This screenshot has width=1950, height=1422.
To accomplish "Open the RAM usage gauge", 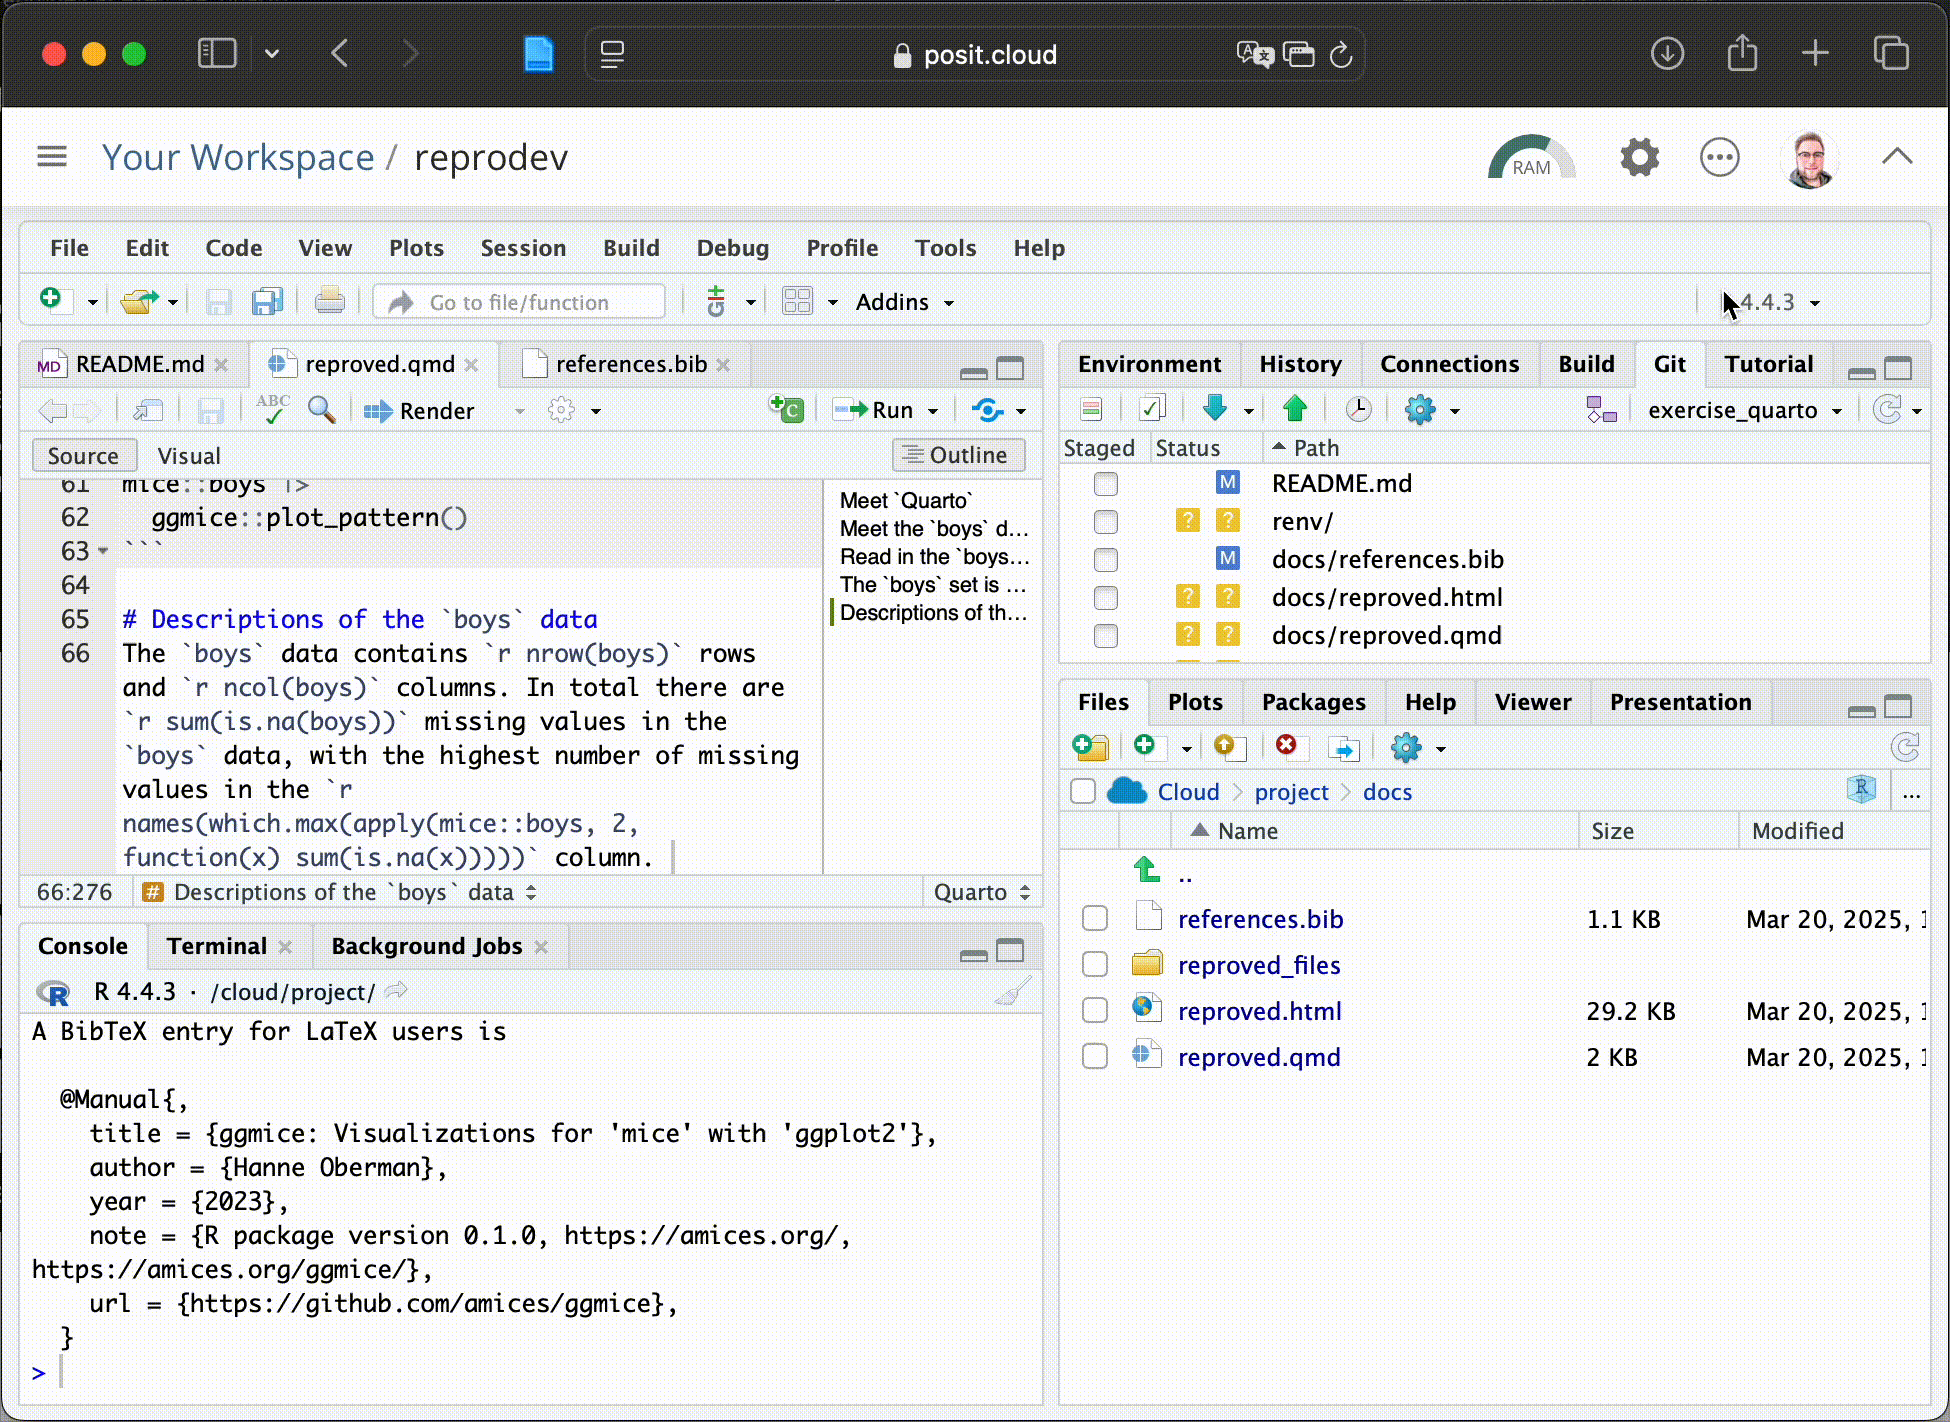I will pos(1531,158).
